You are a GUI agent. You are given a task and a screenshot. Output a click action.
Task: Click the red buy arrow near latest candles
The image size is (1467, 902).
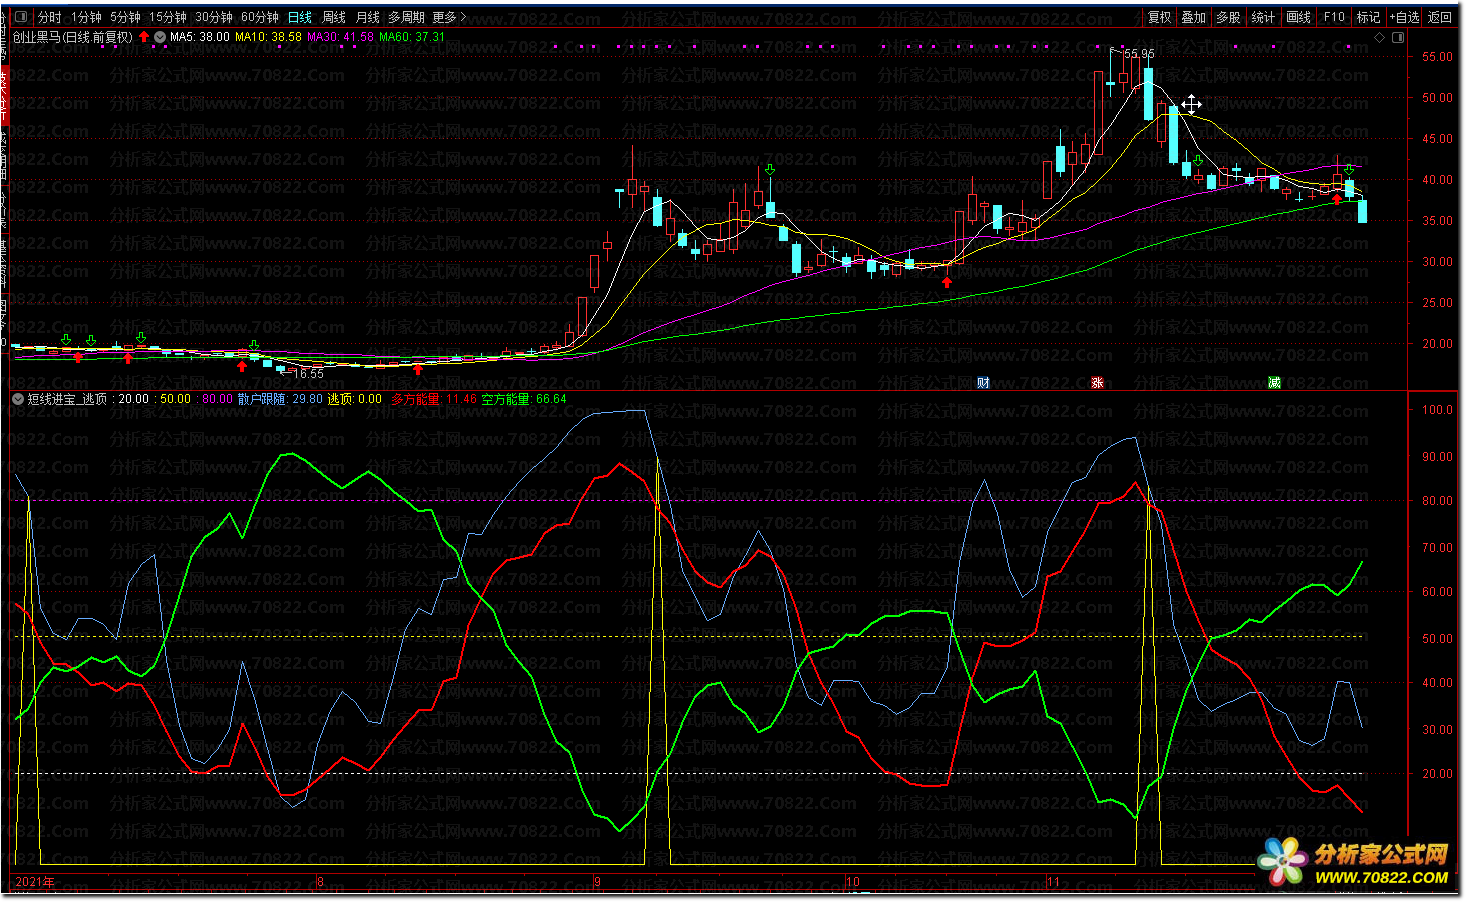1337,200
